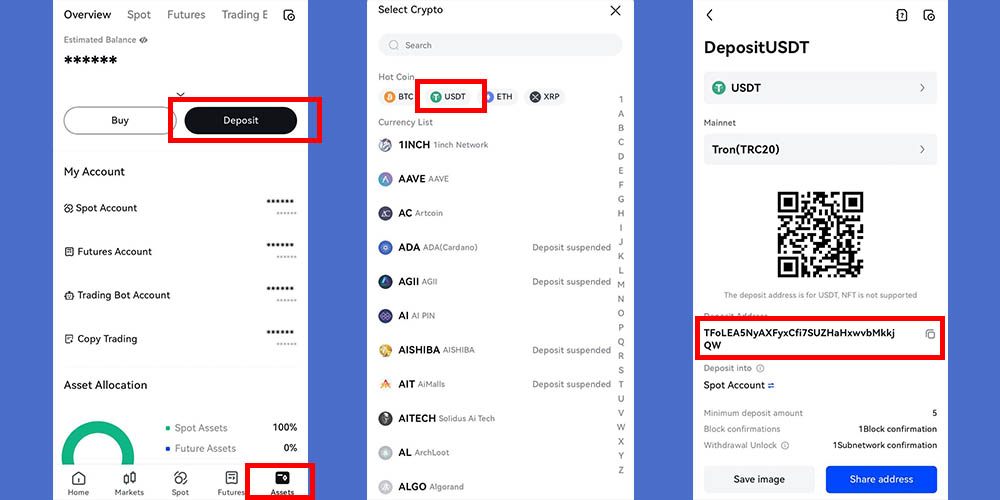Open Markets in bottom navigation
This screenshot has width=1000, height=500.
click(x=129, y=483)
